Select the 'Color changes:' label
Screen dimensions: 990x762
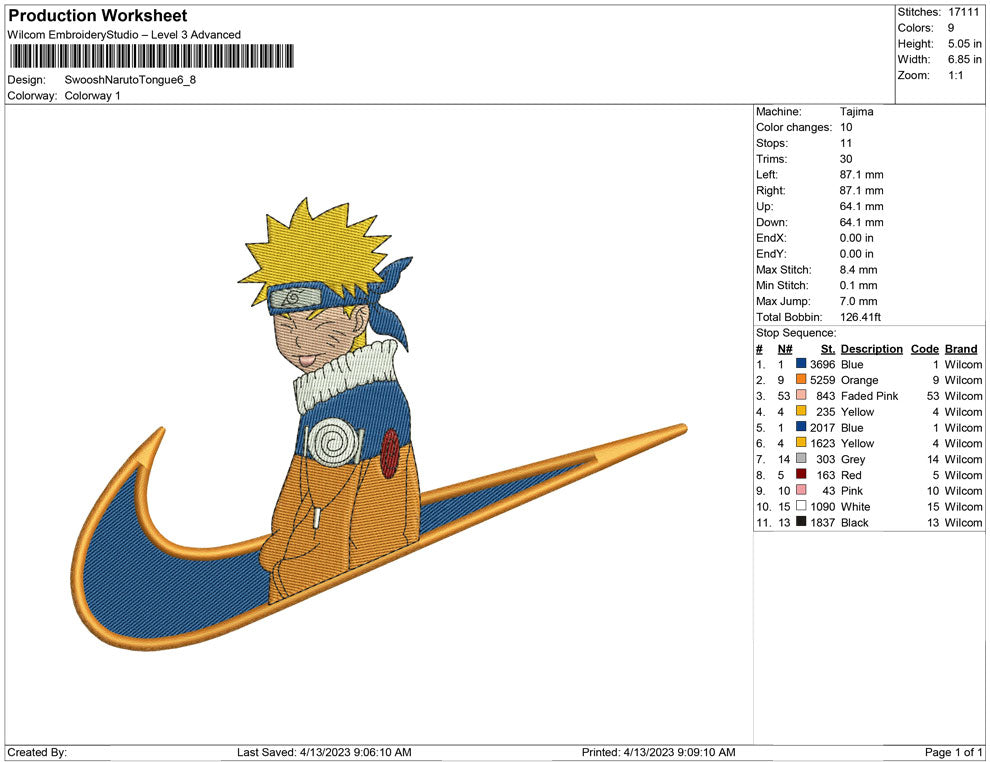point(794,128)
